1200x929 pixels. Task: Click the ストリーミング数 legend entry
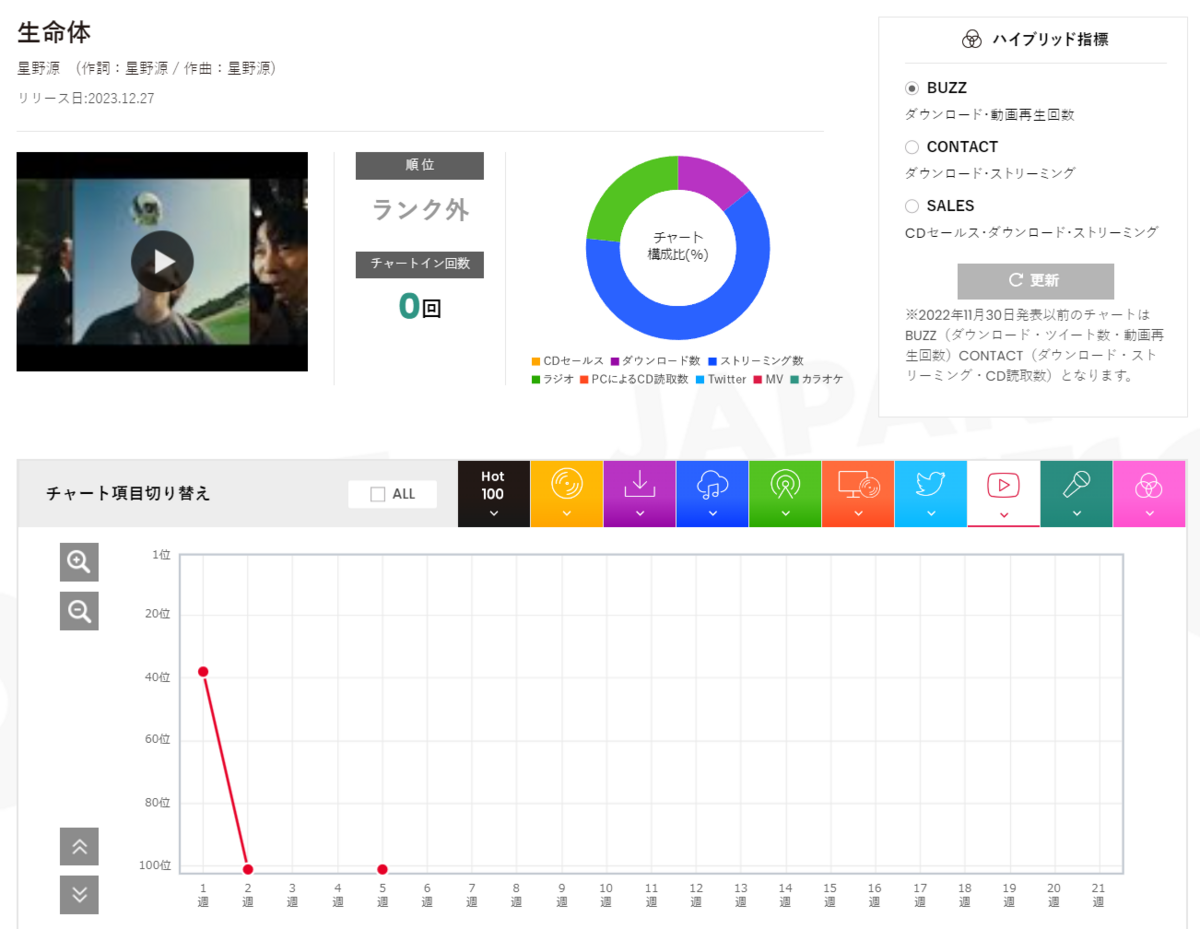(755, 361)
